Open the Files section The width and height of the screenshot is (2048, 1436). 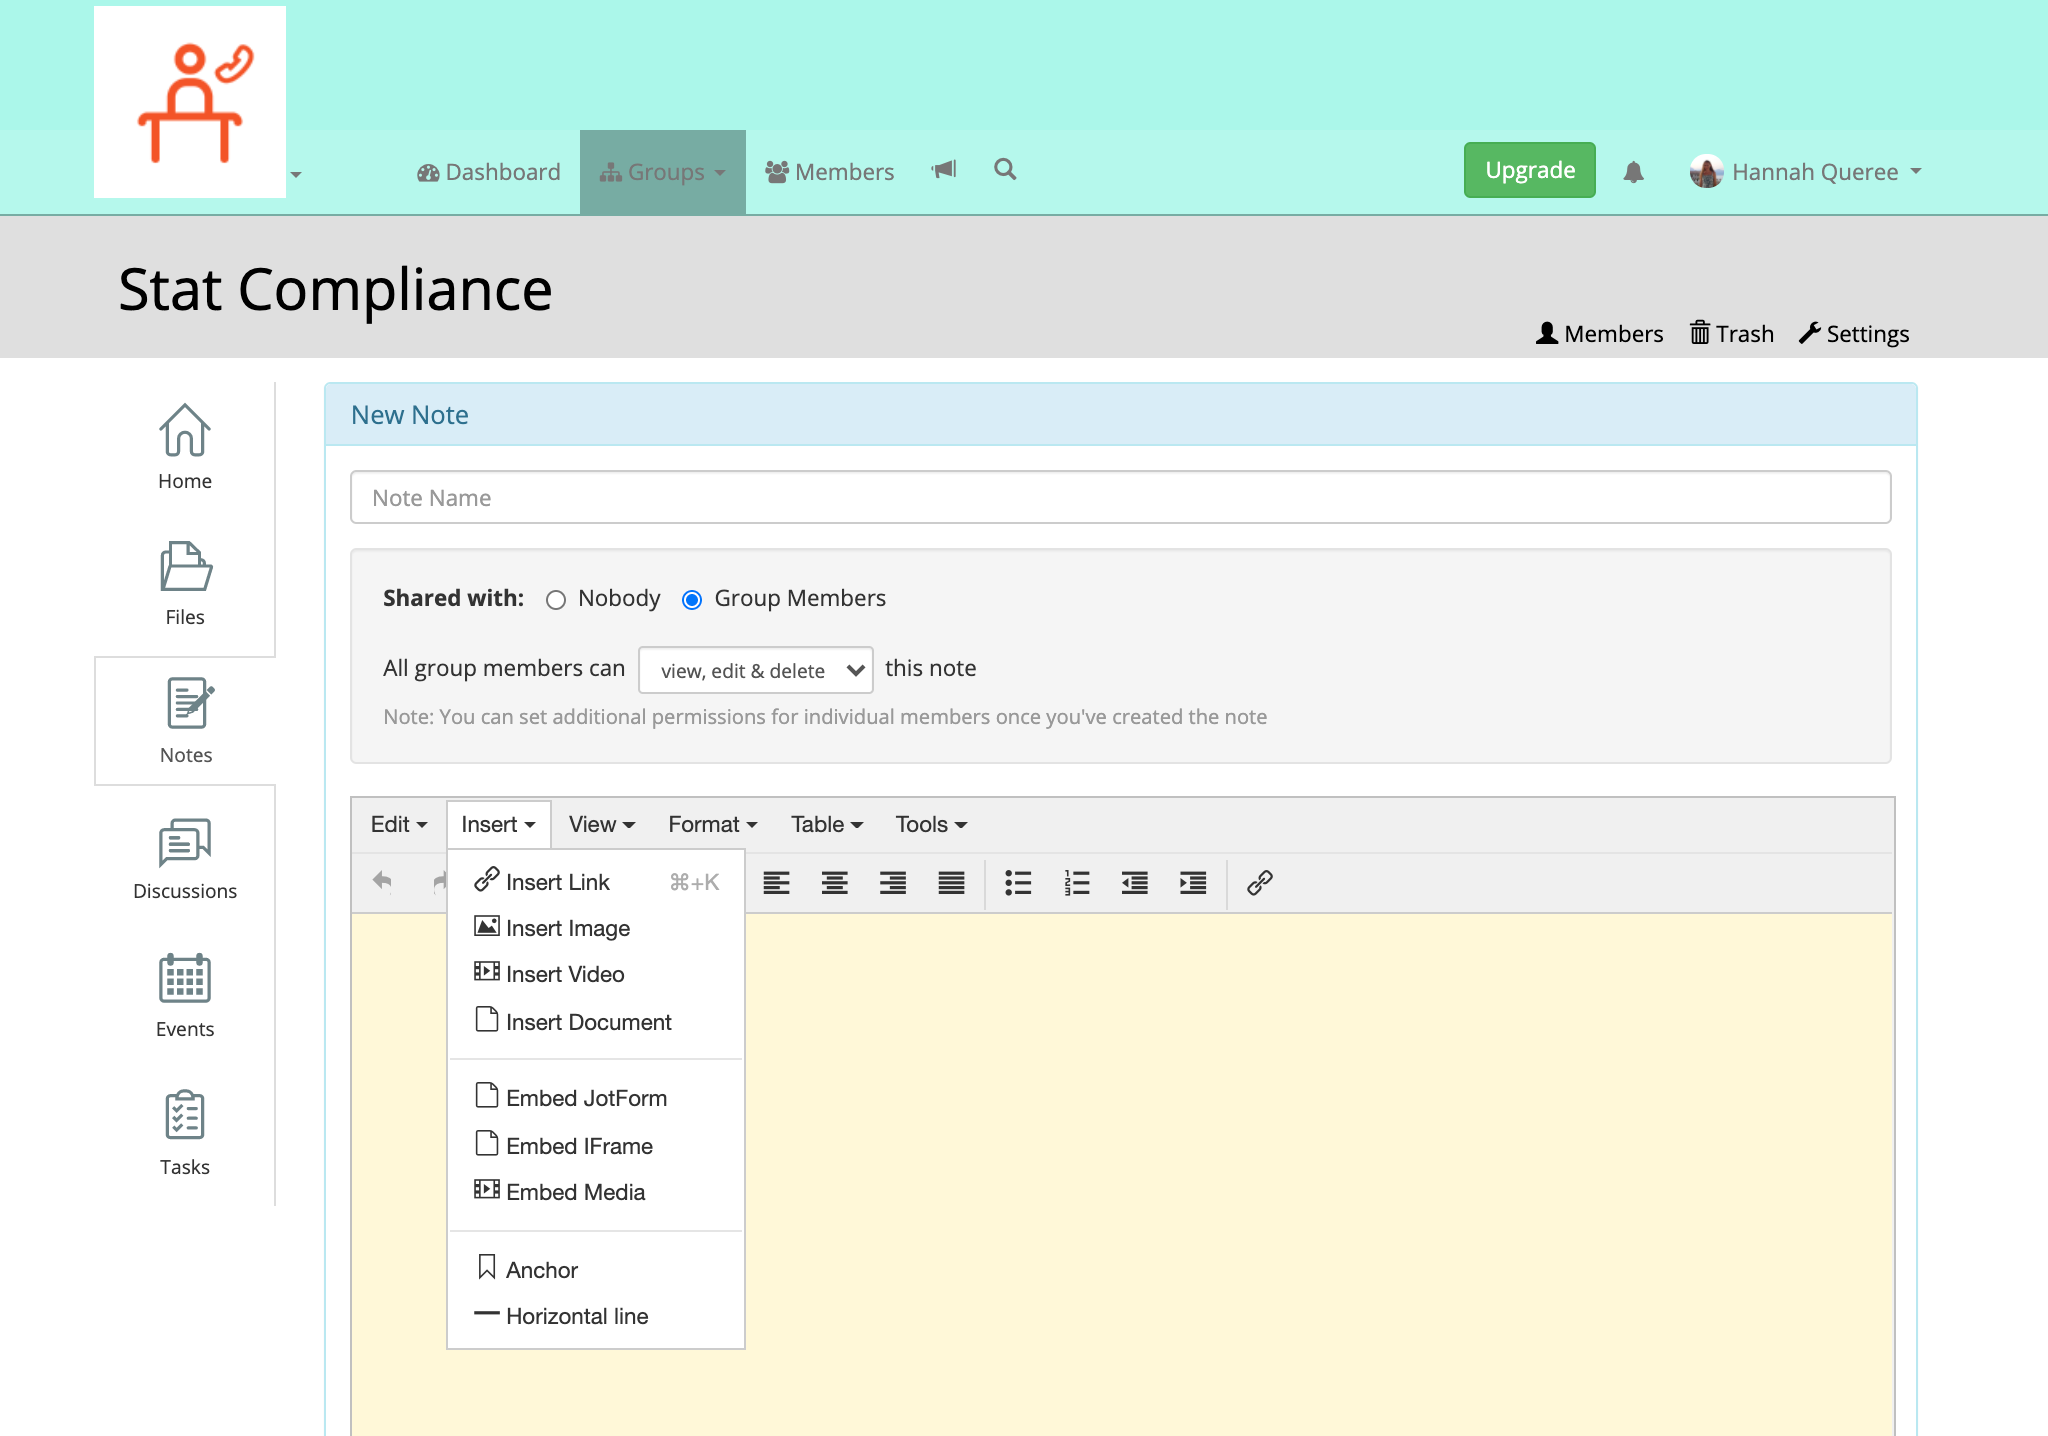click(185, 584)
